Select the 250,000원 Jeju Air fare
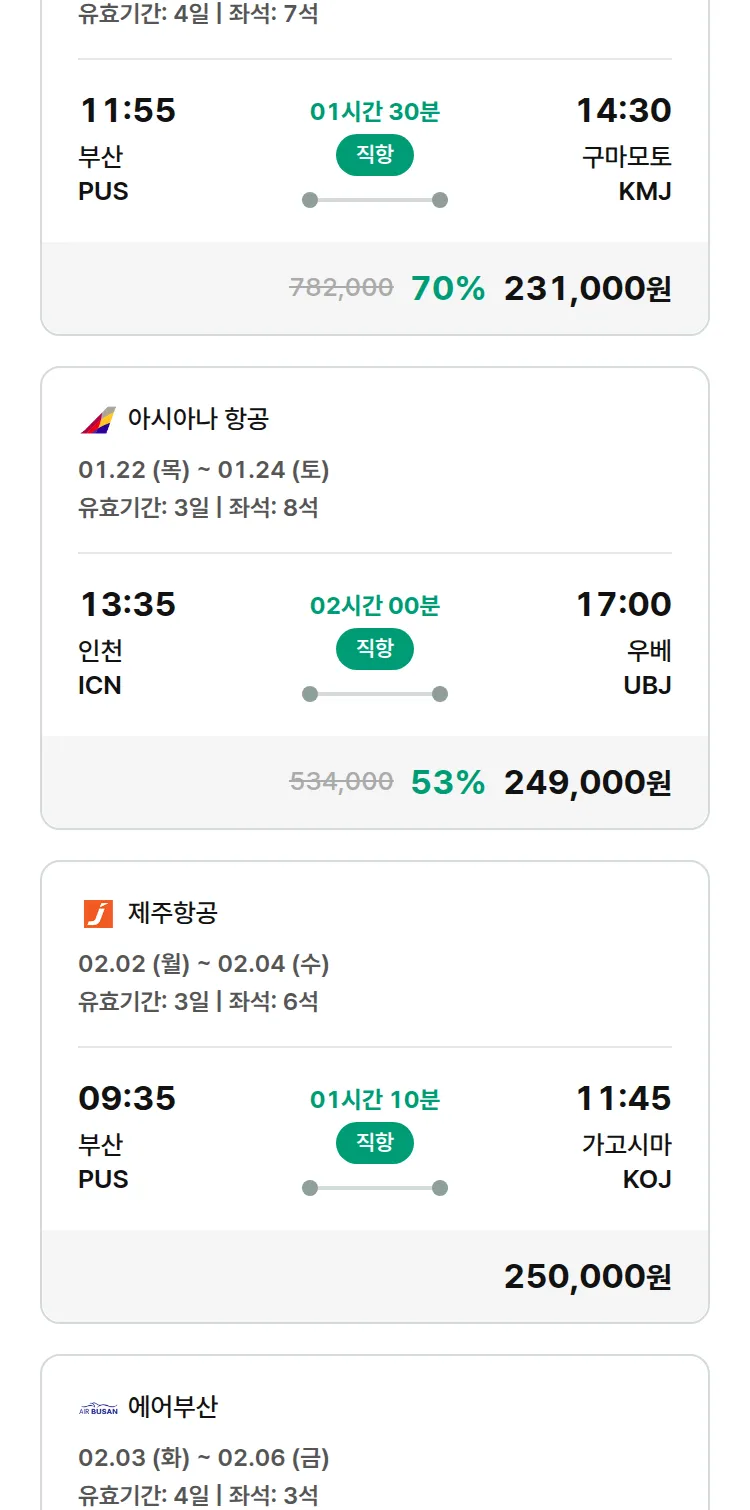 coord(587,1277)
